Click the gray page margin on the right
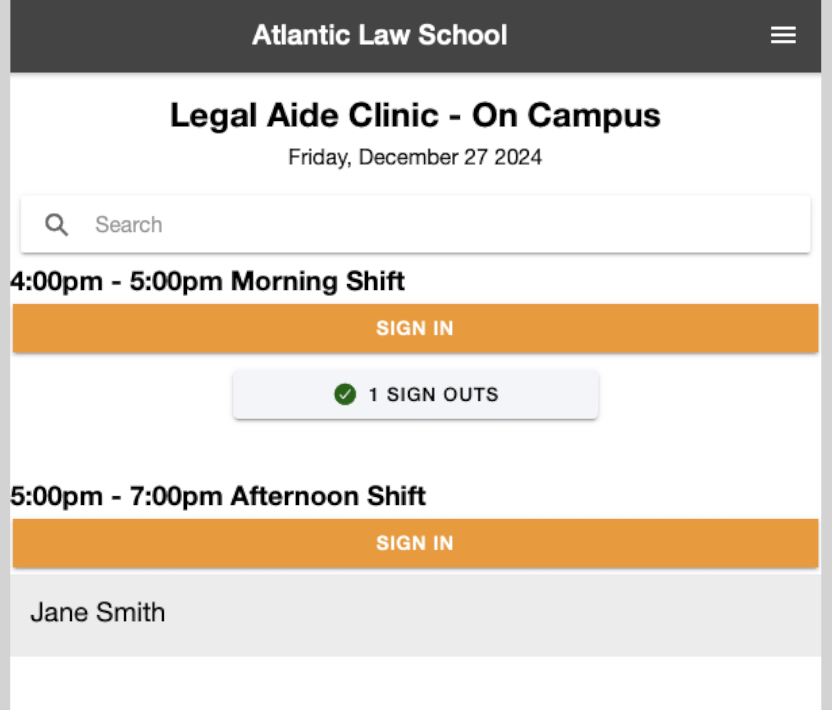This screenshot has height=710, width=832. [826, 400]
